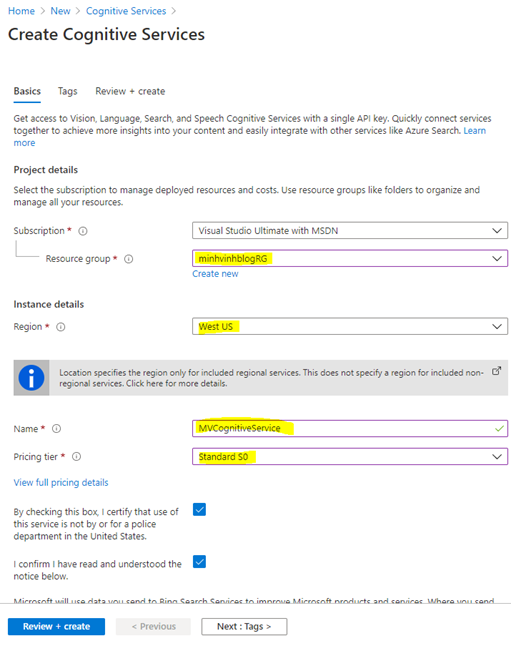Open the Subscription dropdown

click(350, 231)
